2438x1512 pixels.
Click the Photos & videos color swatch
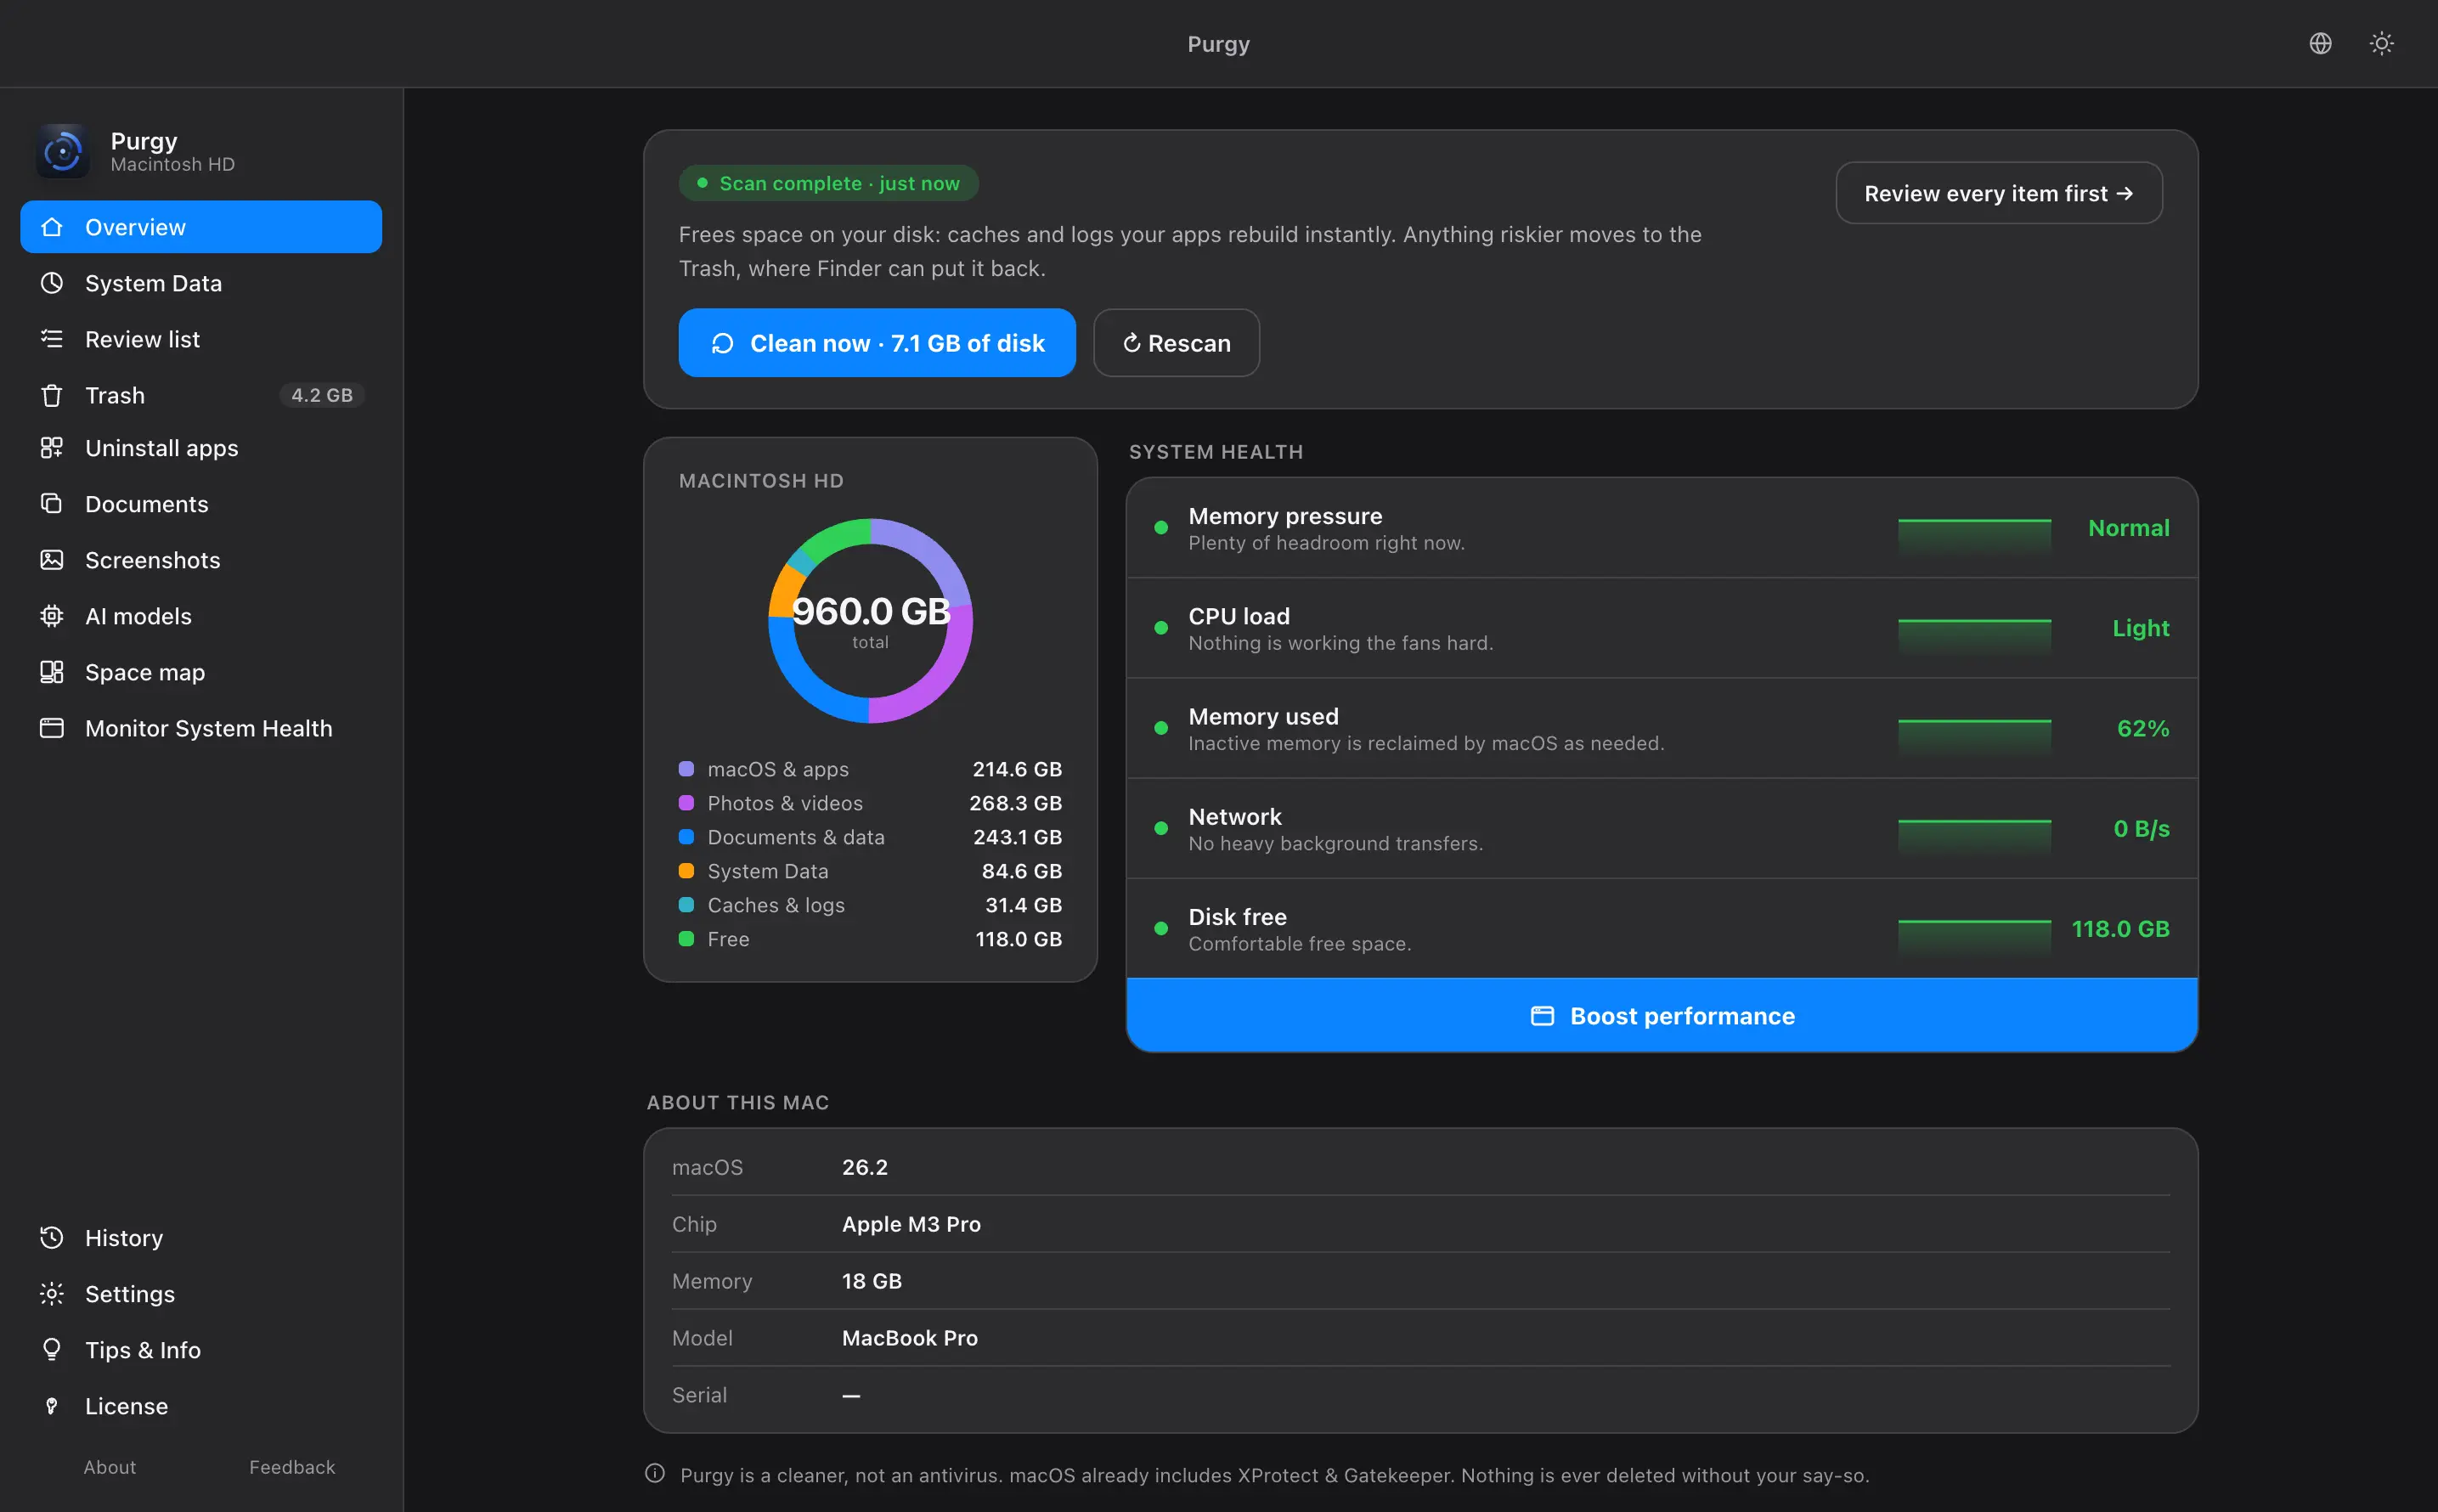[x=686, y=803]
